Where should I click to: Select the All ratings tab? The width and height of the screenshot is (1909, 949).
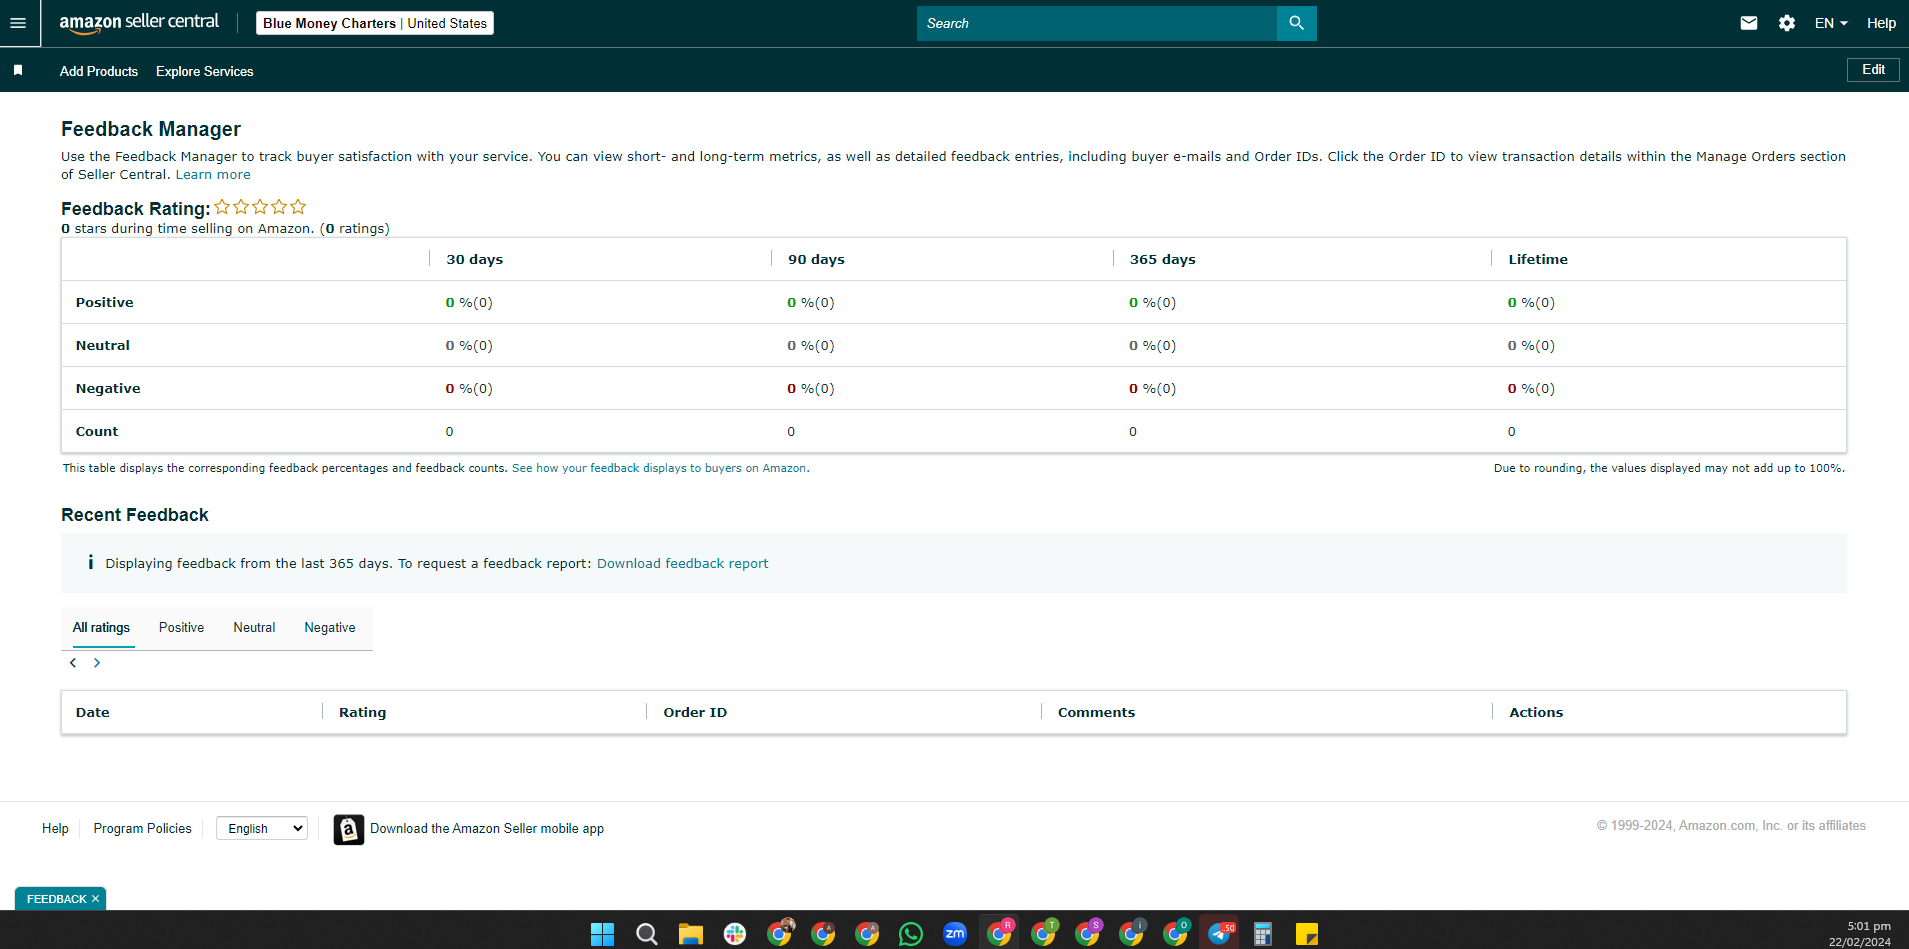click(x=101, y=627)
